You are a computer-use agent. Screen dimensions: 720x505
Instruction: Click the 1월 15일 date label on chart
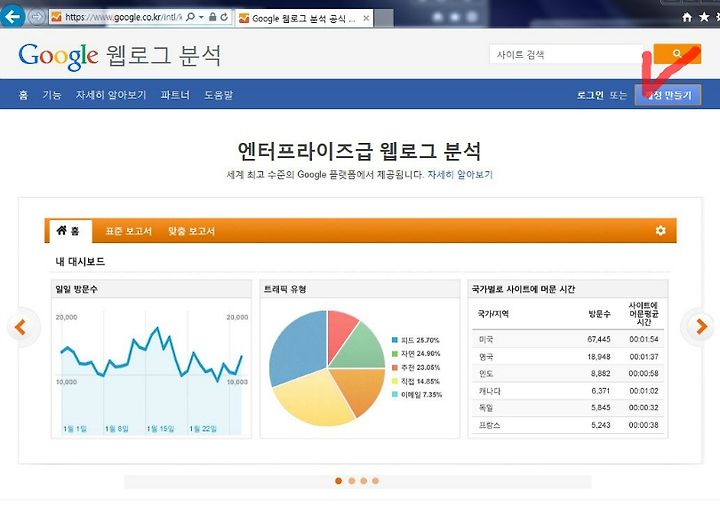coord(160,429)
